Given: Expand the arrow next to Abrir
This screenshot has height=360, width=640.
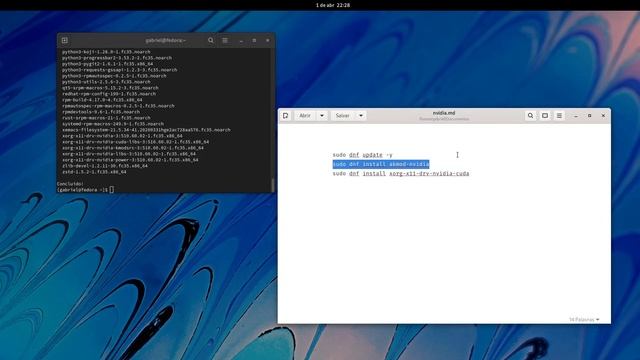Looking at the screenshot, I should pyautogui.click(x=322, y=116).
